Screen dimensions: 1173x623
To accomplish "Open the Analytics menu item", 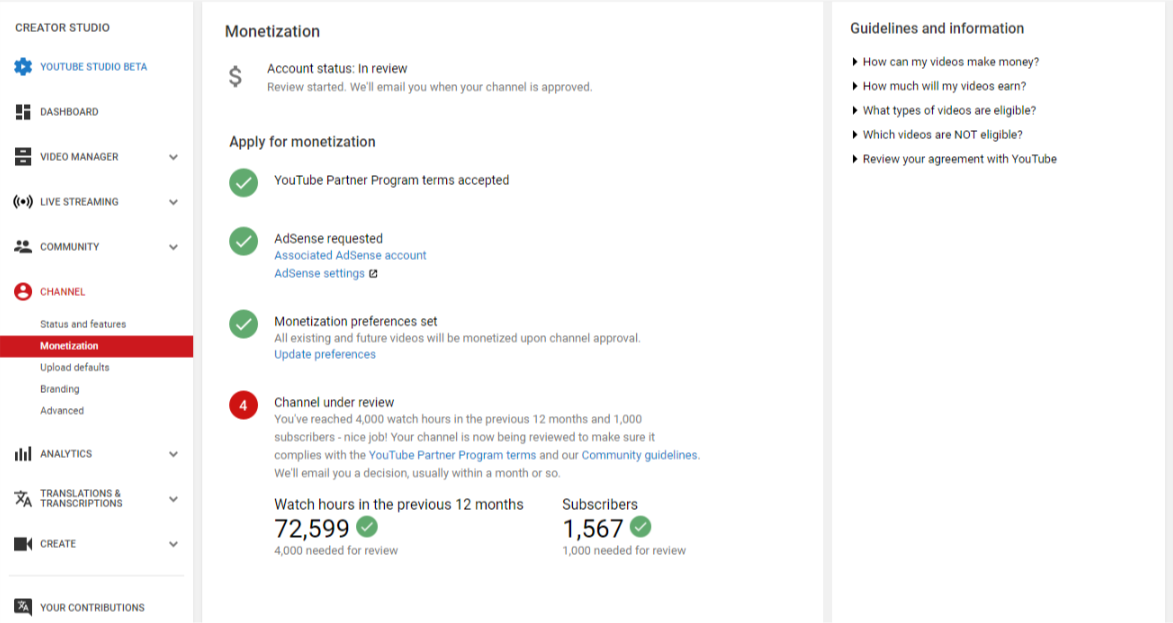I will click(x=66, y=454).
